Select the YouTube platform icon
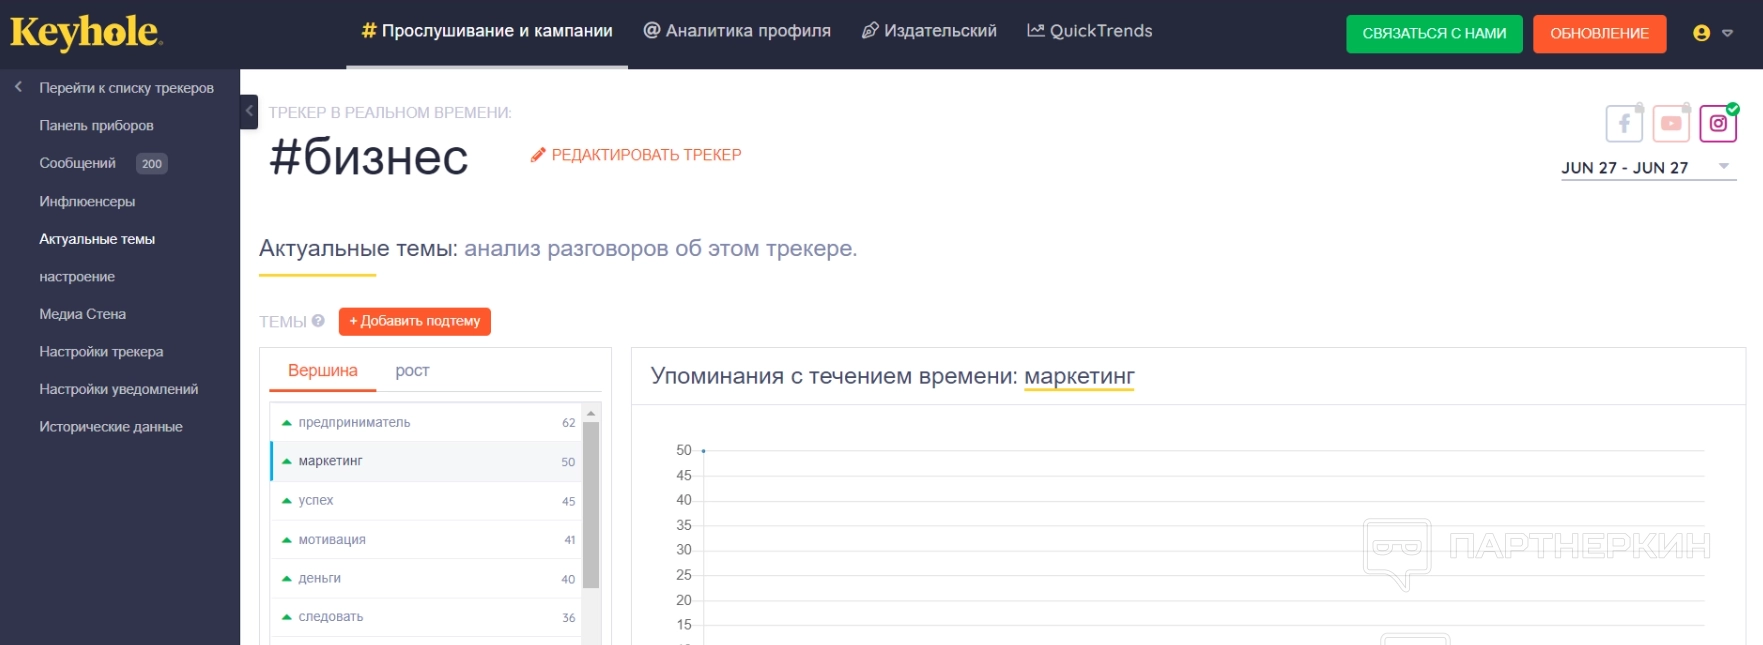 (x=1671, y=124)
